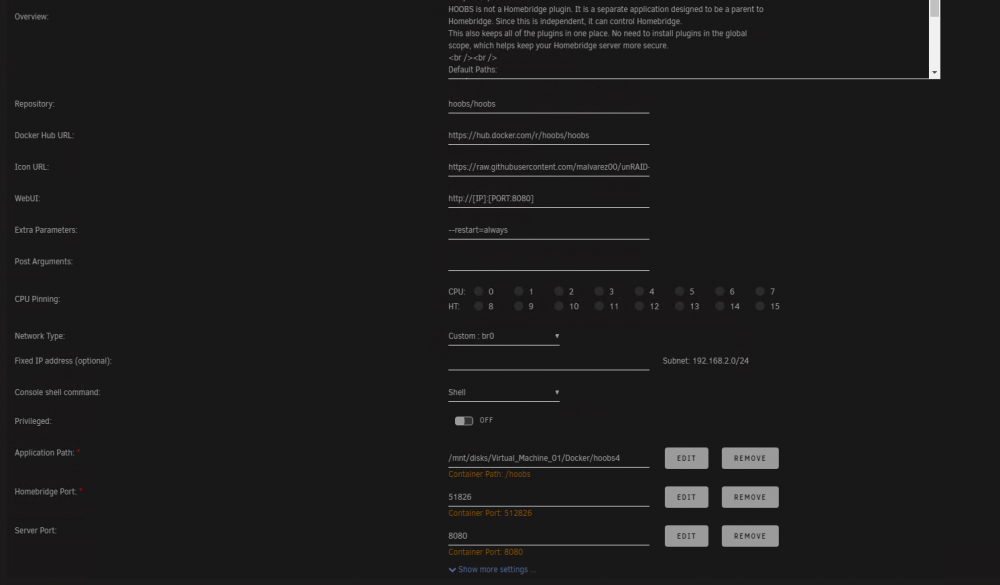Toggle HT pinning checkbox 15
1000x585 pixels.
tap(760, 306)
